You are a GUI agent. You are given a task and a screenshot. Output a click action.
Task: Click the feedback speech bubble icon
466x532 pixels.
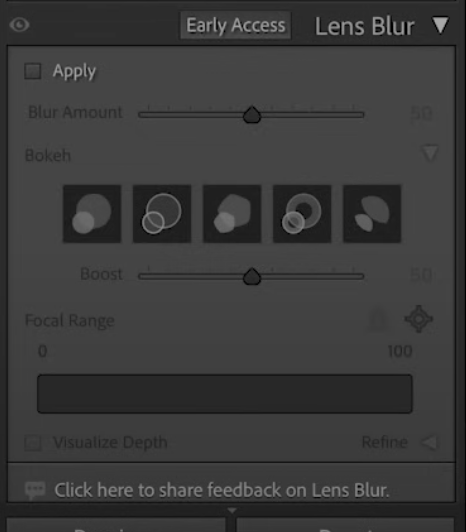(35, 490)
